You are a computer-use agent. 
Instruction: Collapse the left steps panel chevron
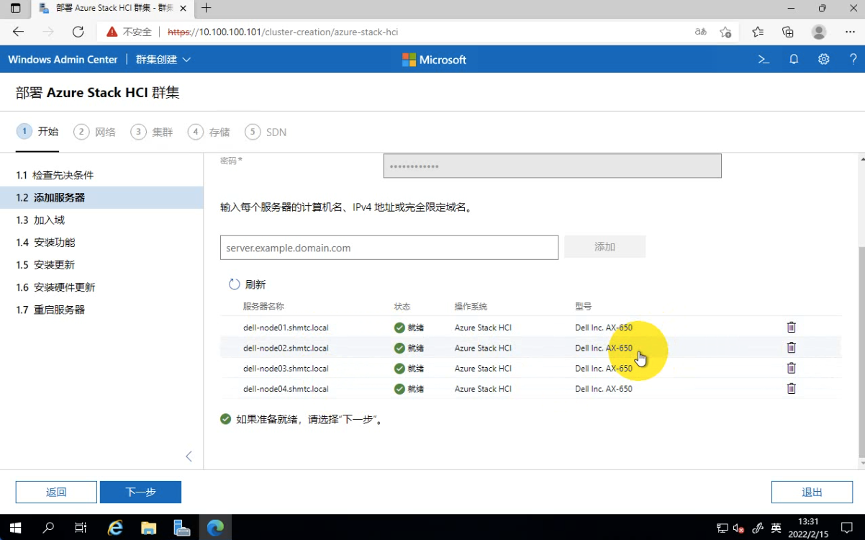click(189, 456)
